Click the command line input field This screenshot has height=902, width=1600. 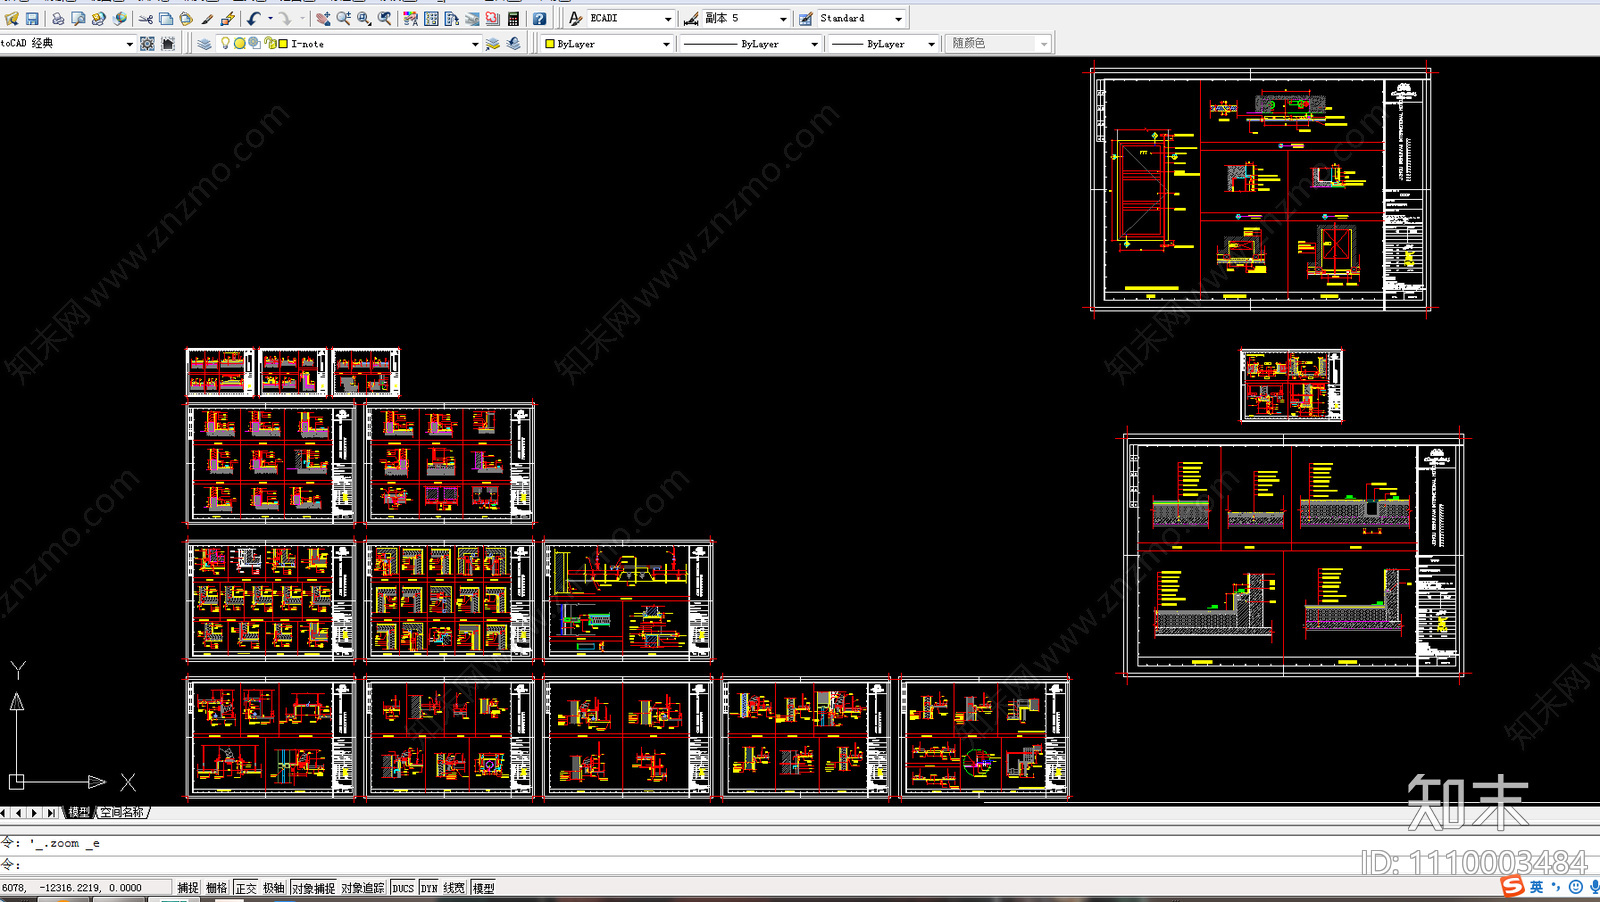point(800,864)
